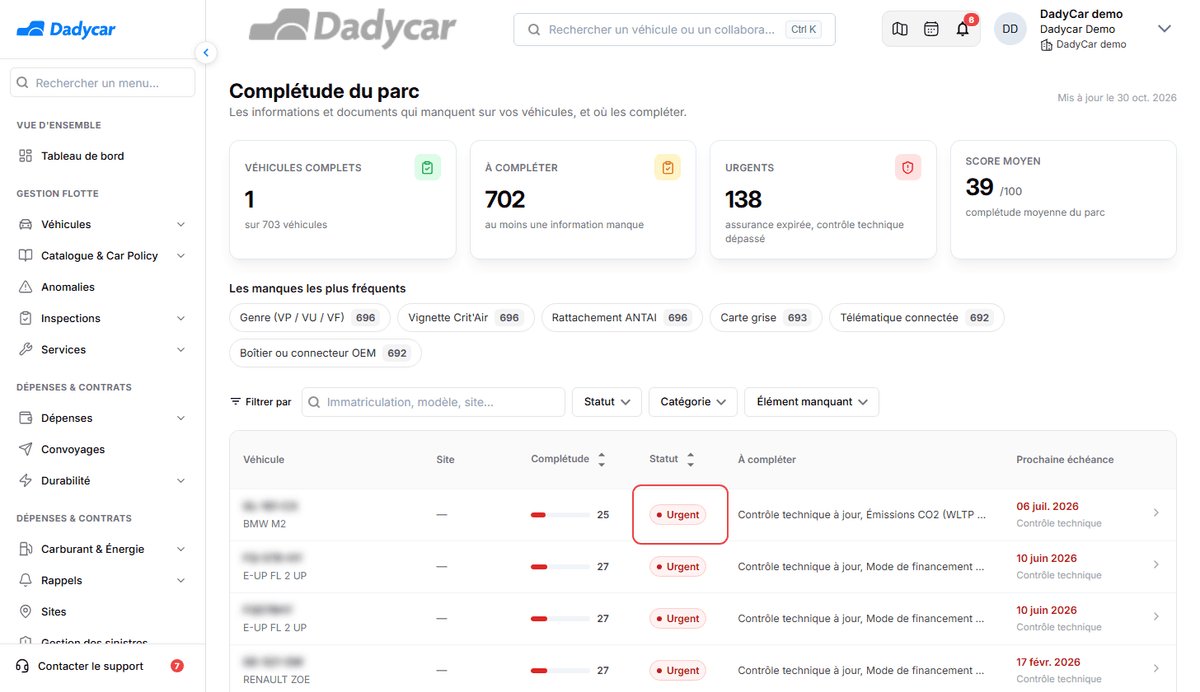This screenshot has width=1200, height=692.
Task: Click the Sites location pin icon
Action: pyautogui.click(x=25, y=611)
